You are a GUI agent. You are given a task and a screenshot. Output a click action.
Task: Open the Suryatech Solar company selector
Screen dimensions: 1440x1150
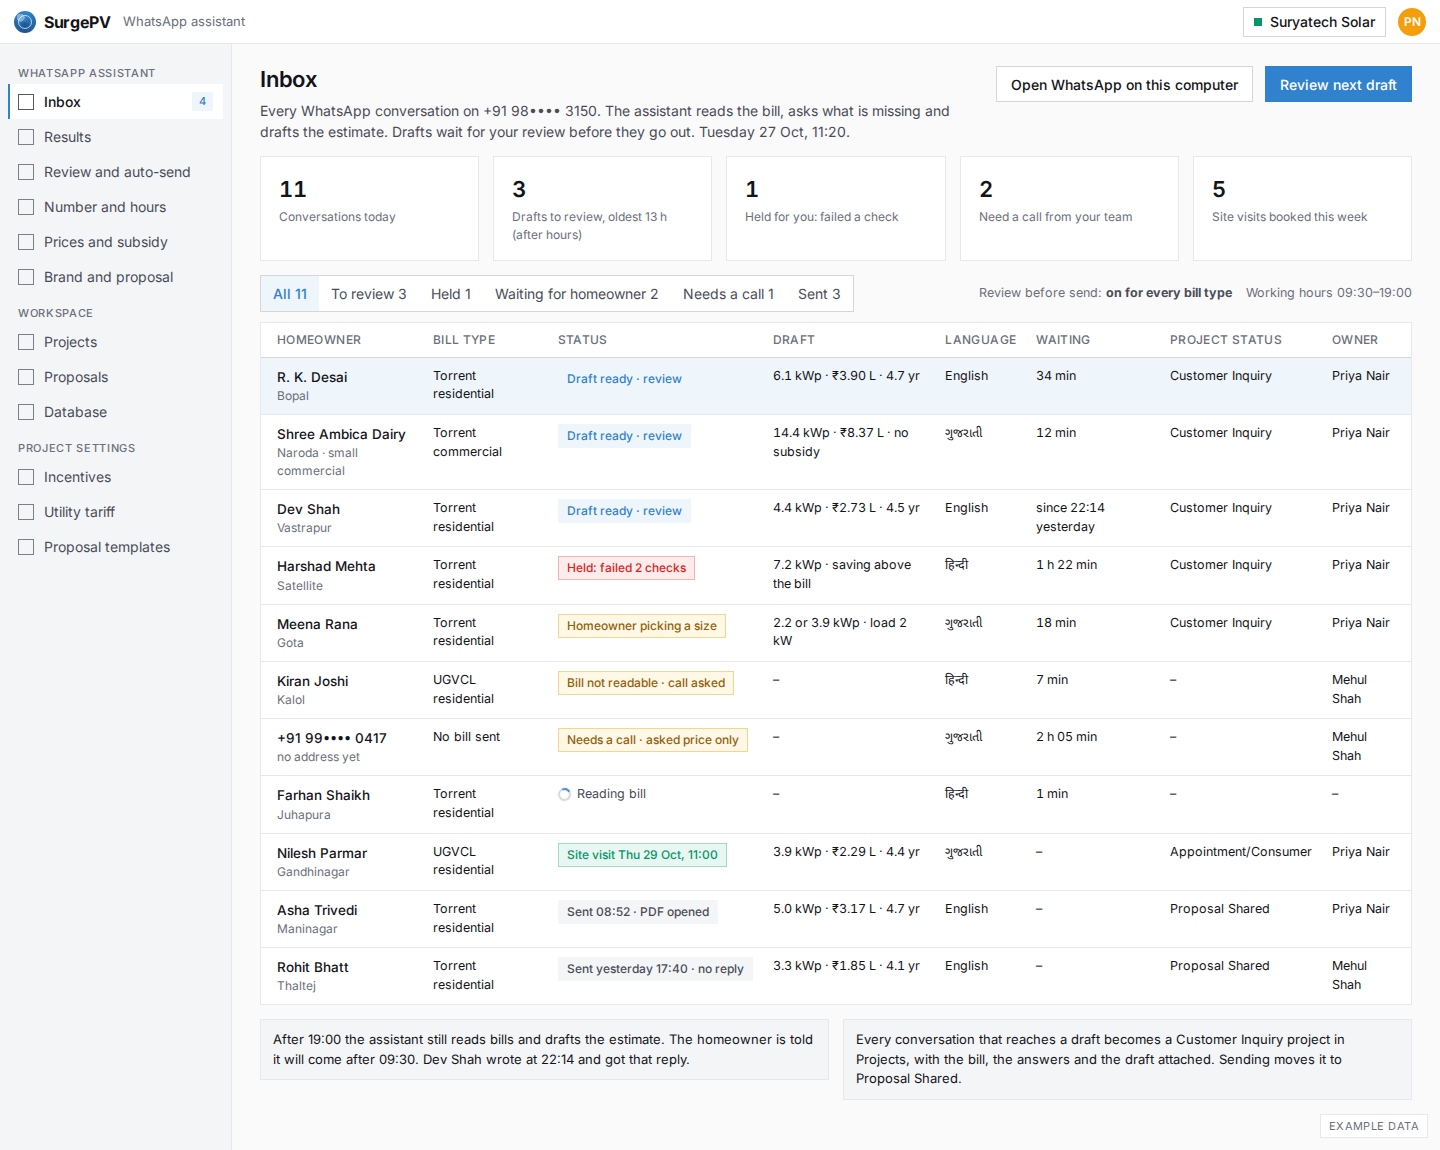click(1314, 22)
